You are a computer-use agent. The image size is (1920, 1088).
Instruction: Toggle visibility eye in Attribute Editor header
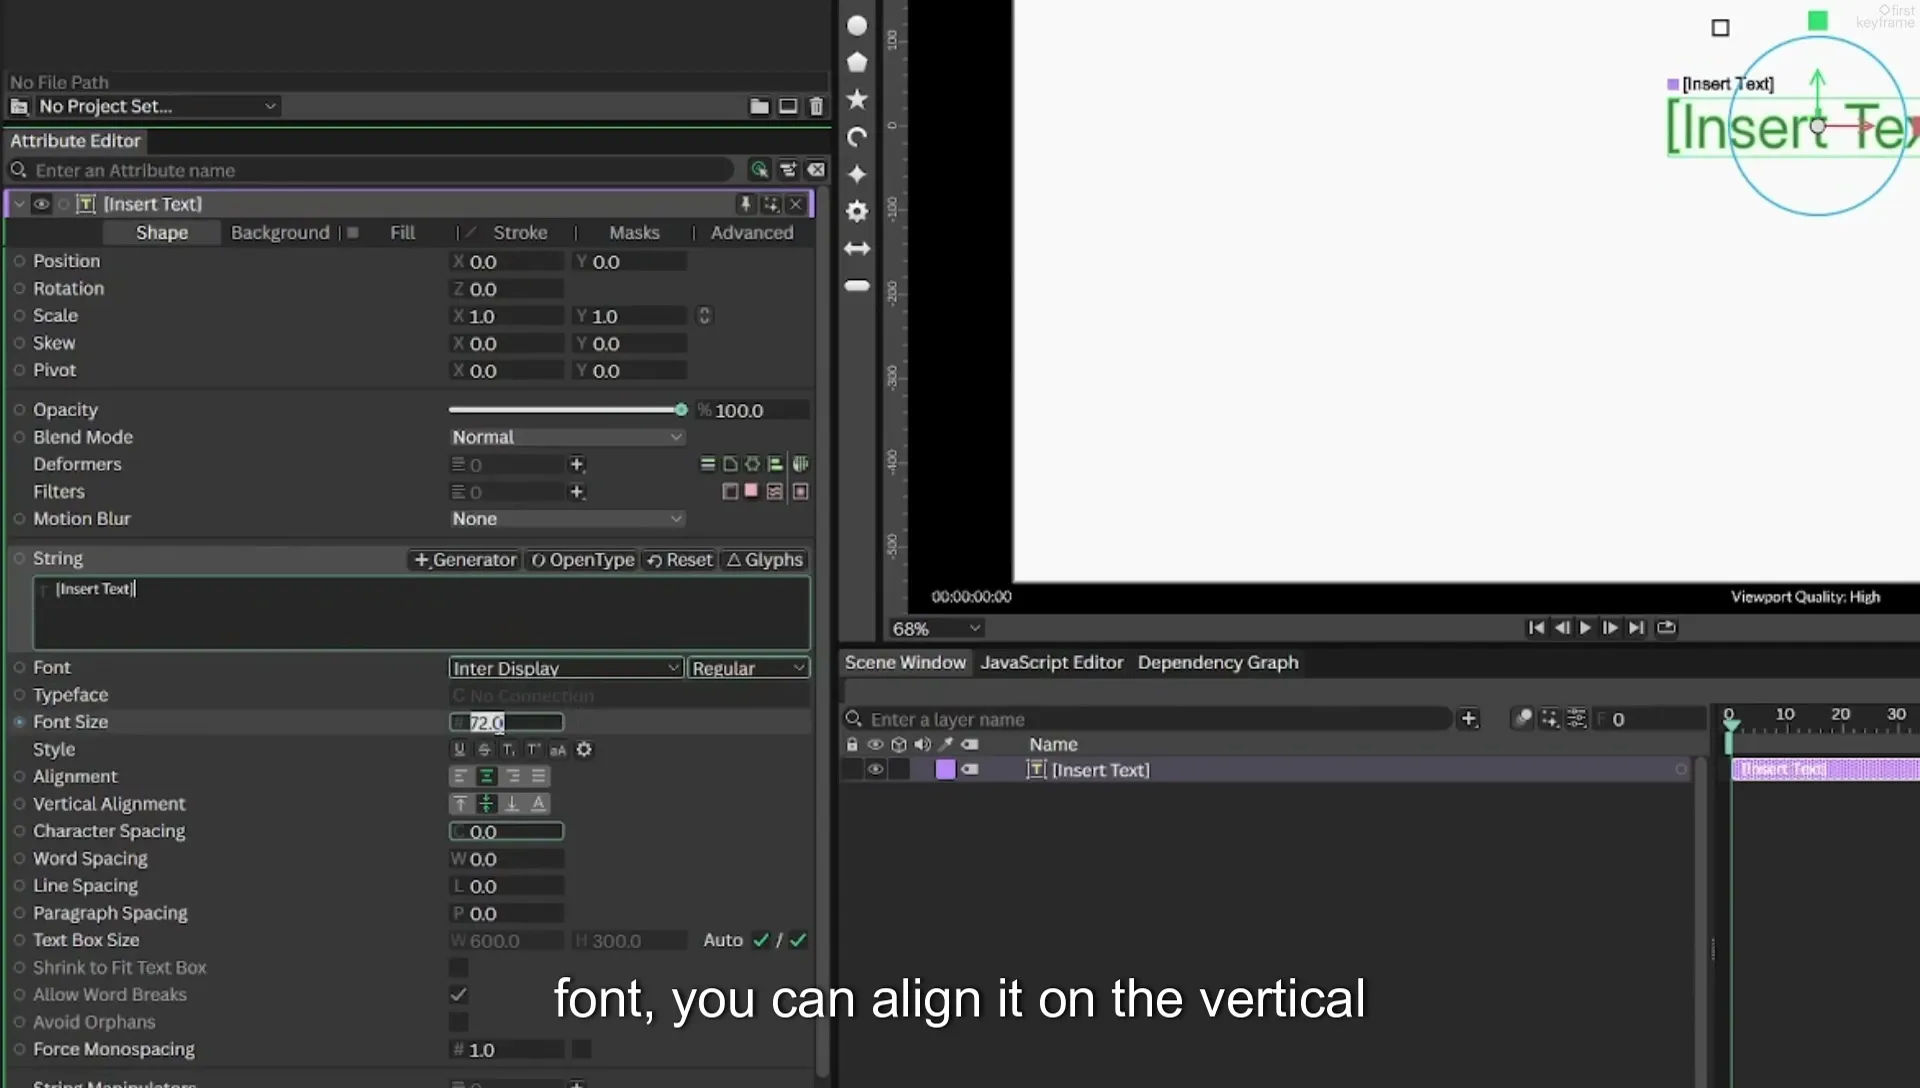click(x=41, y=204)
